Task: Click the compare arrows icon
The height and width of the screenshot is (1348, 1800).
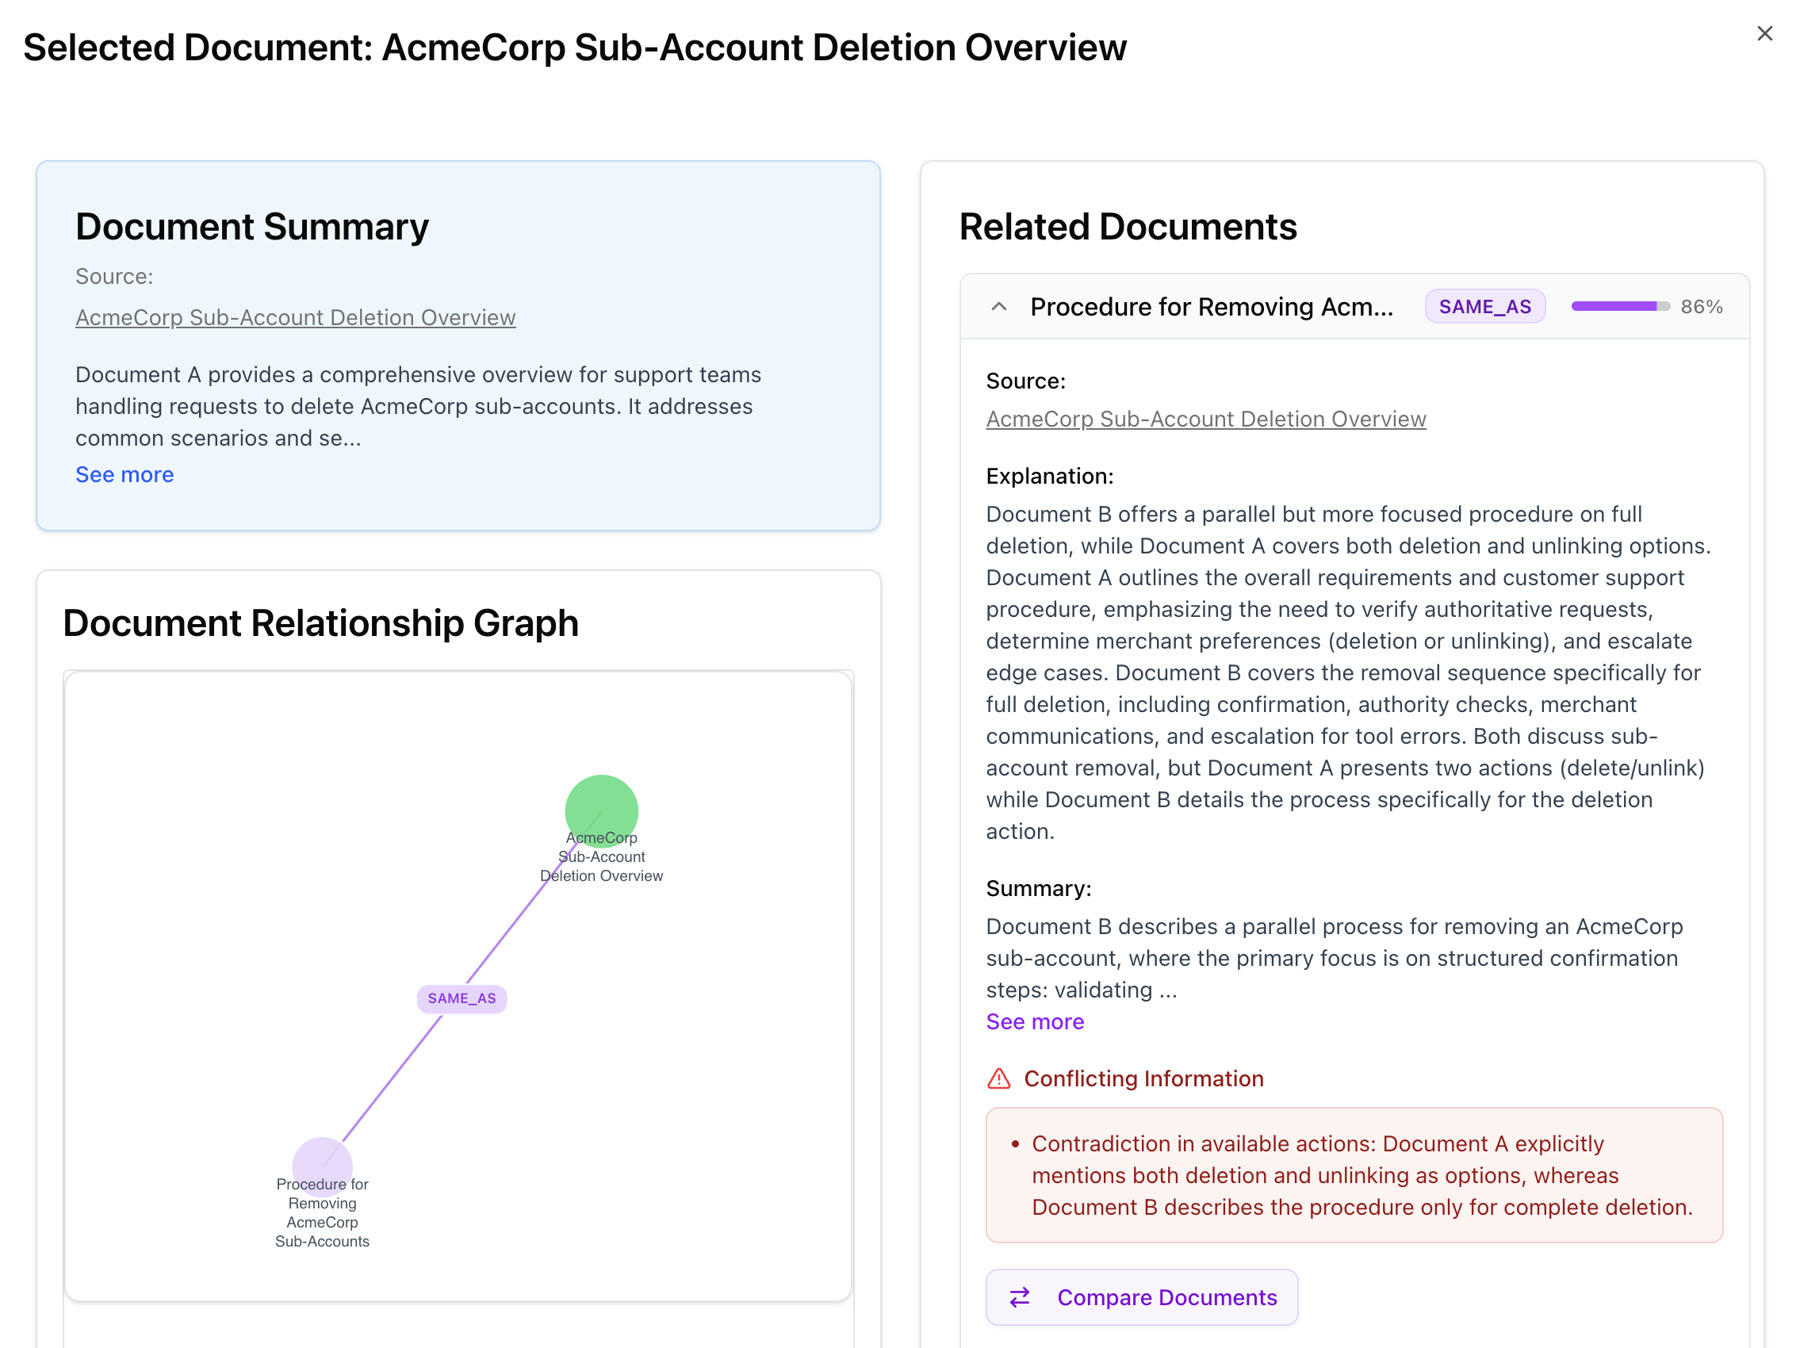Action: [x=1019, y=1297]
